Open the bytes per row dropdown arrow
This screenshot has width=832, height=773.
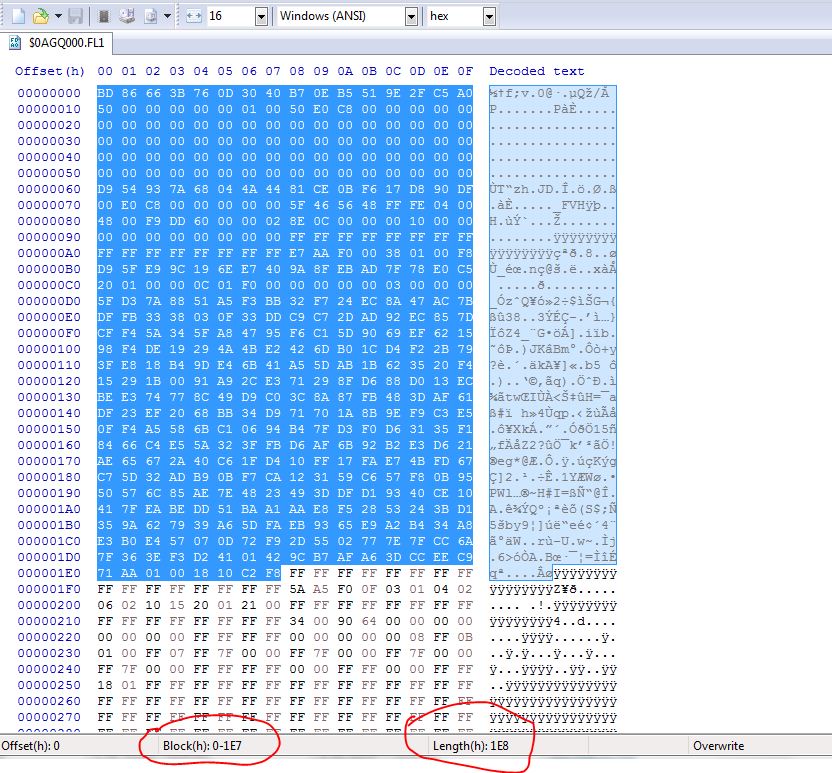(x=261, y=16)
